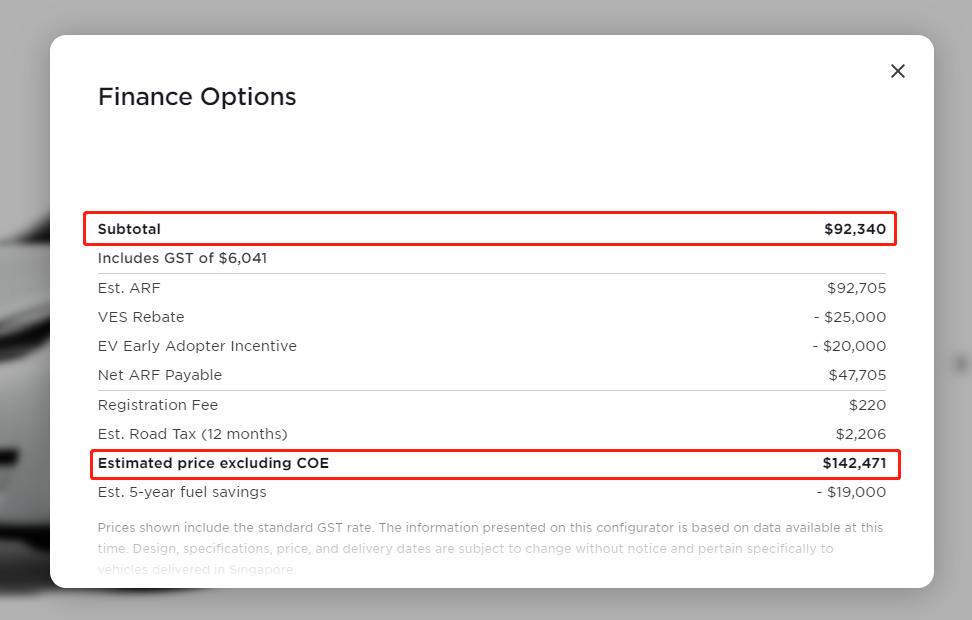Select the $92,705 ARF amount
The width and height of the screenshot is (972, 620).
point(856,288)
